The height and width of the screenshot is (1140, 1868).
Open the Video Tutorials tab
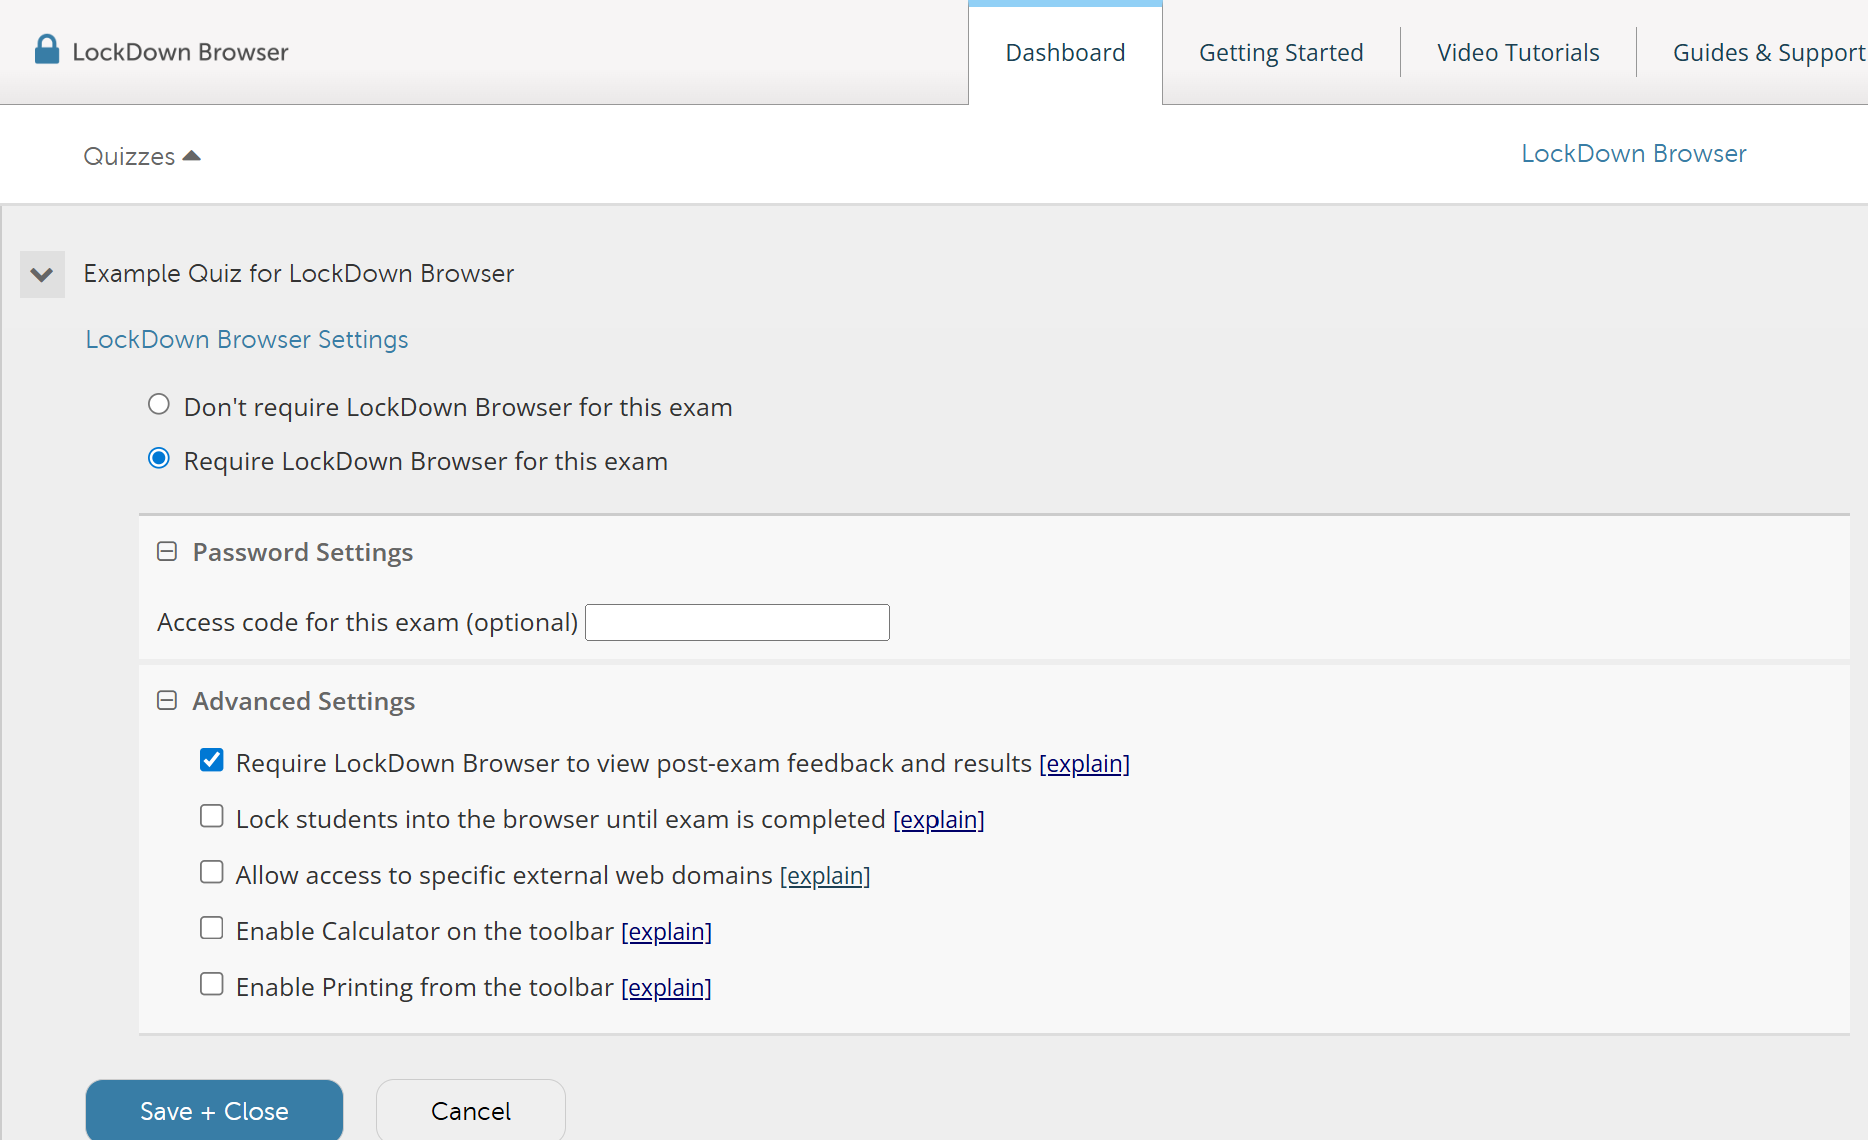1518,52
